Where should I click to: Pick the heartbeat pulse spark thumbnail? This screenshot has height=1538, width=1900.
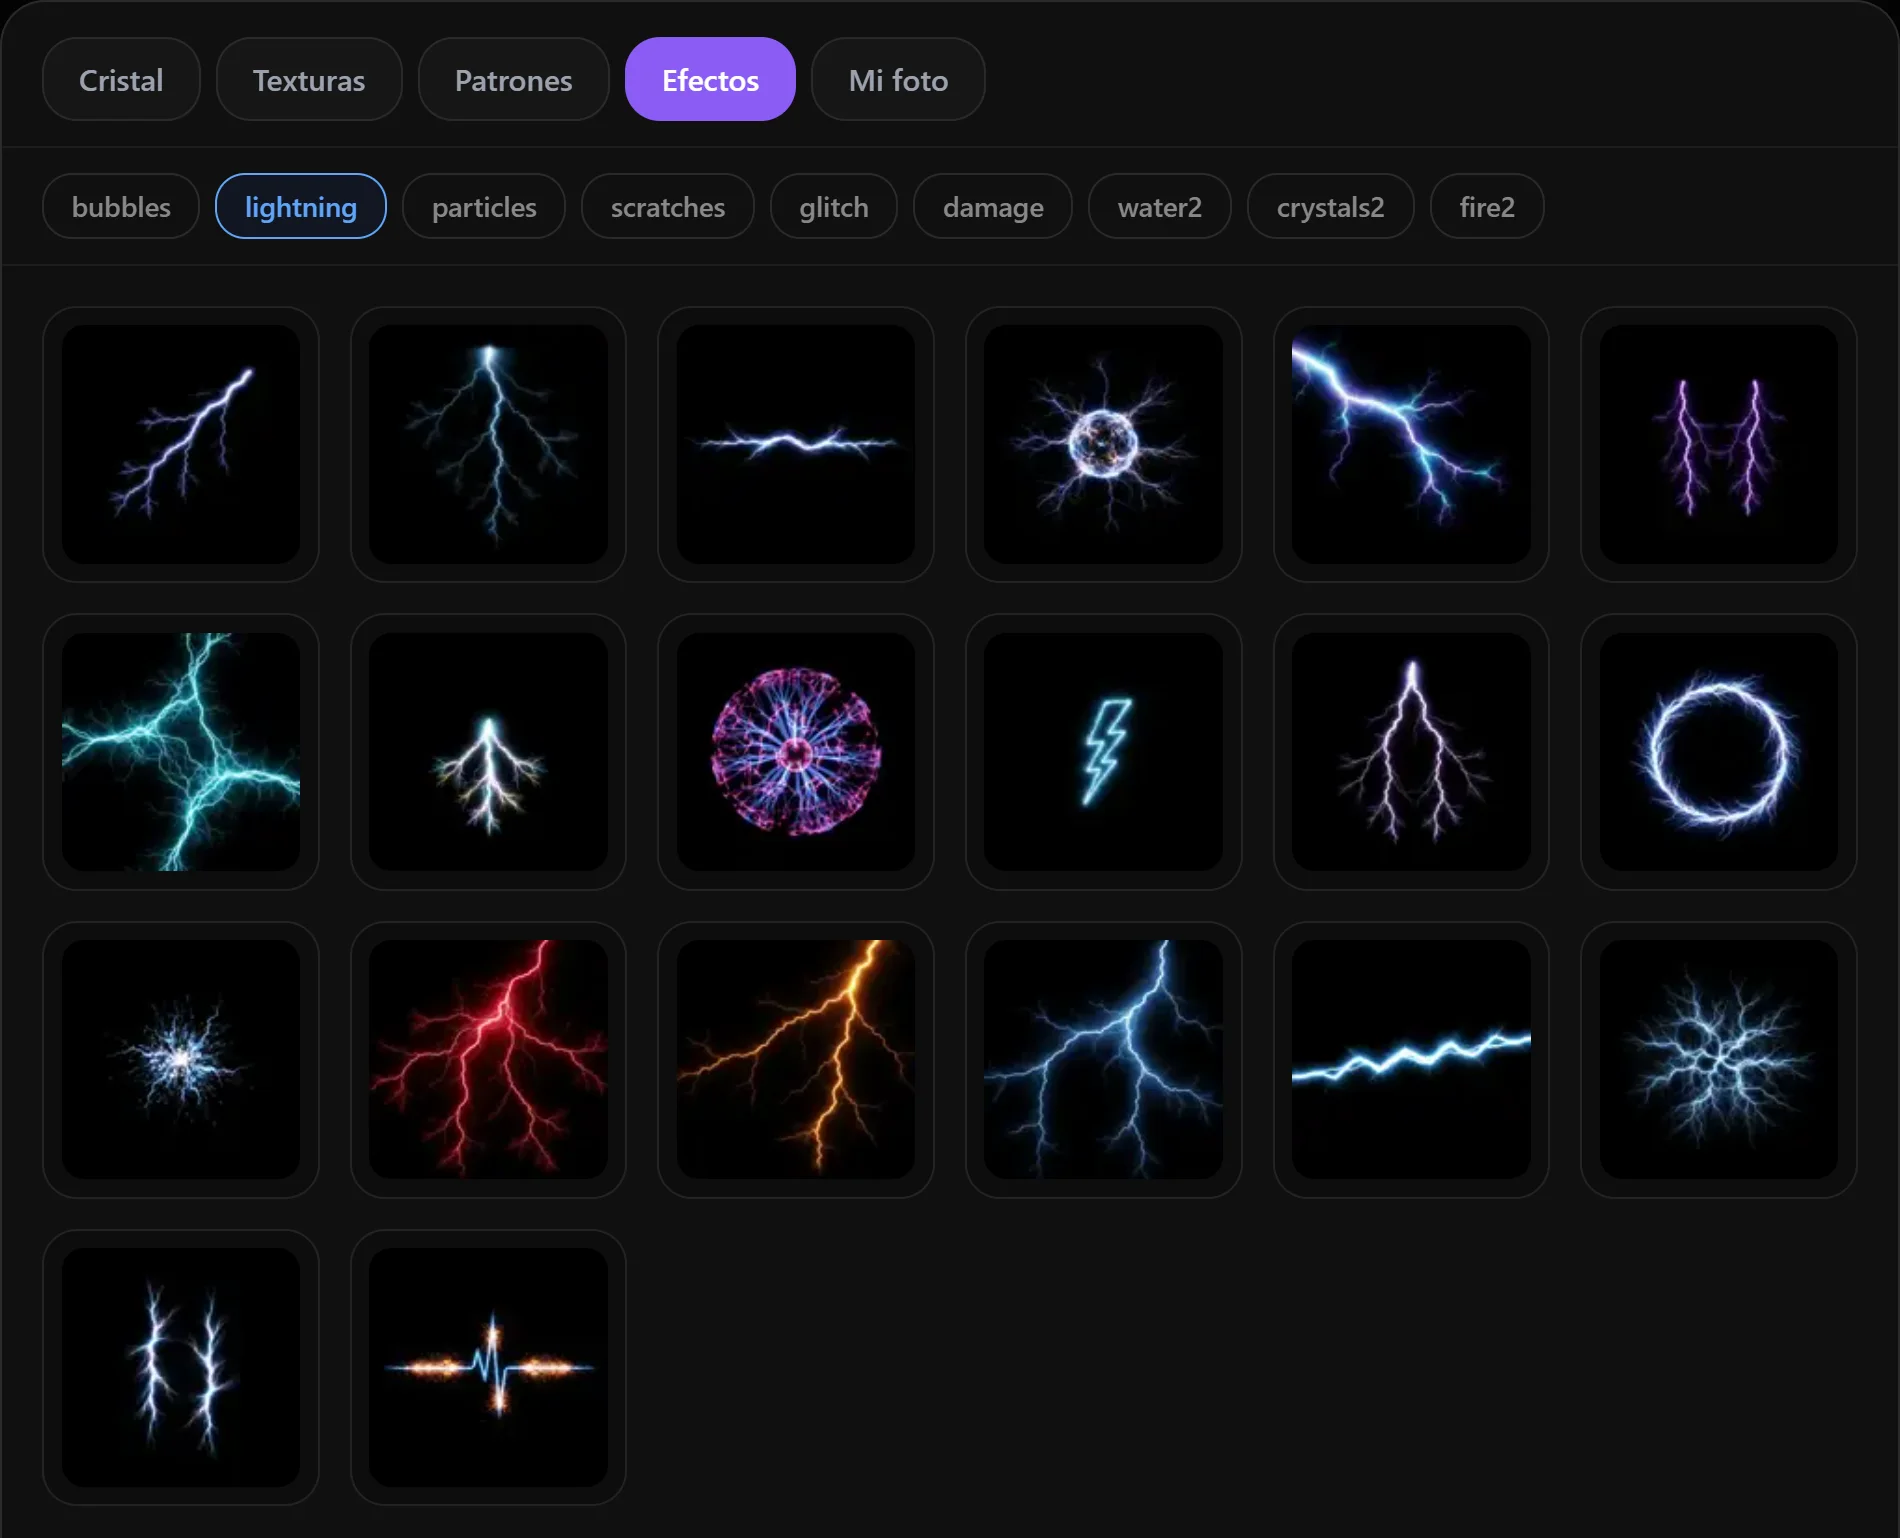click(x=489, y=1367)
